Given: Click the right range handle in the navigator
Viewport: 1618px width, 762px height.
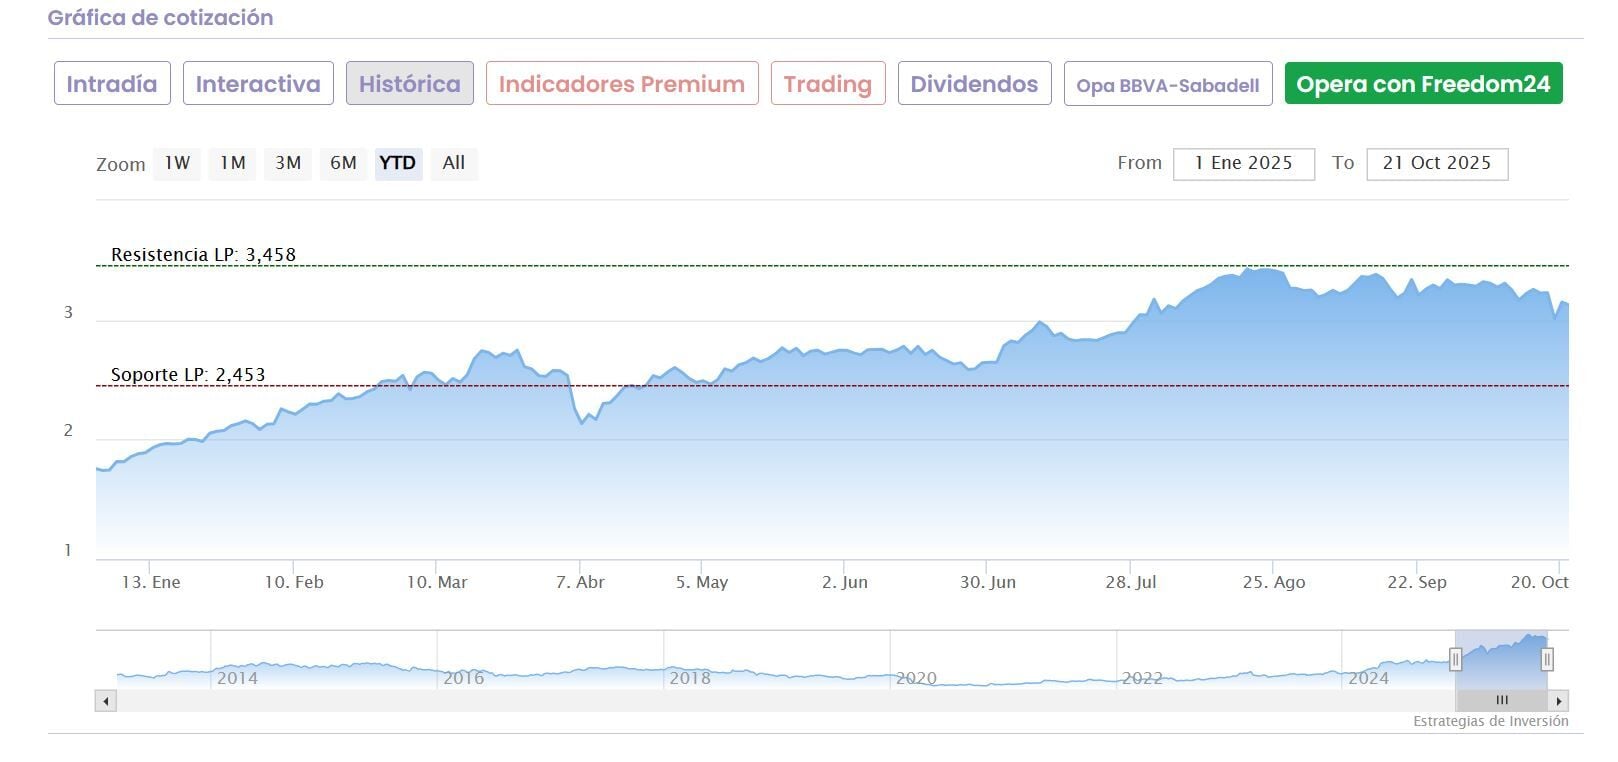Looking at the screenshot, I should (1547, 659).
